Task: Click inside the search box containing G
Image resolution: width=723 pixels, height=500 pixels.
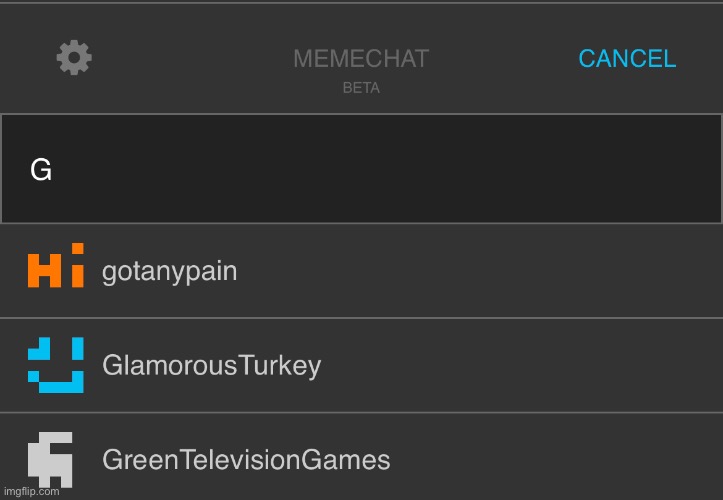Action: coord(362,169)
